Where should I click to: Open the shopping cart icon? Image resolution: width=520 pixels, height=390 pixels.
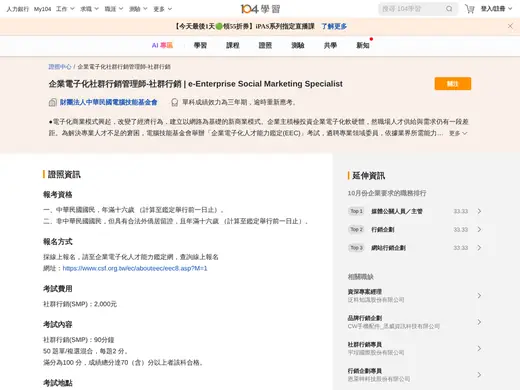click(470, 9)
